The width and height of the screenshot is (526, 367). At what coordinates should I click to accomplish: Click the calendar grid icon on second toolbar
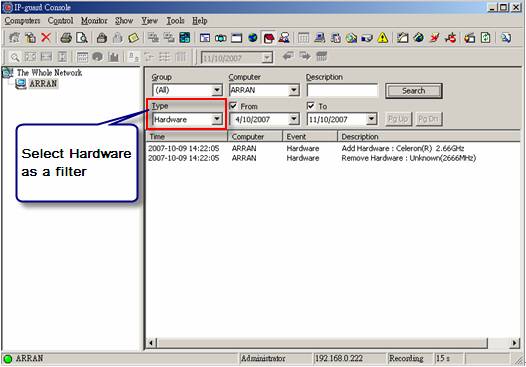(x=82, y=57)
